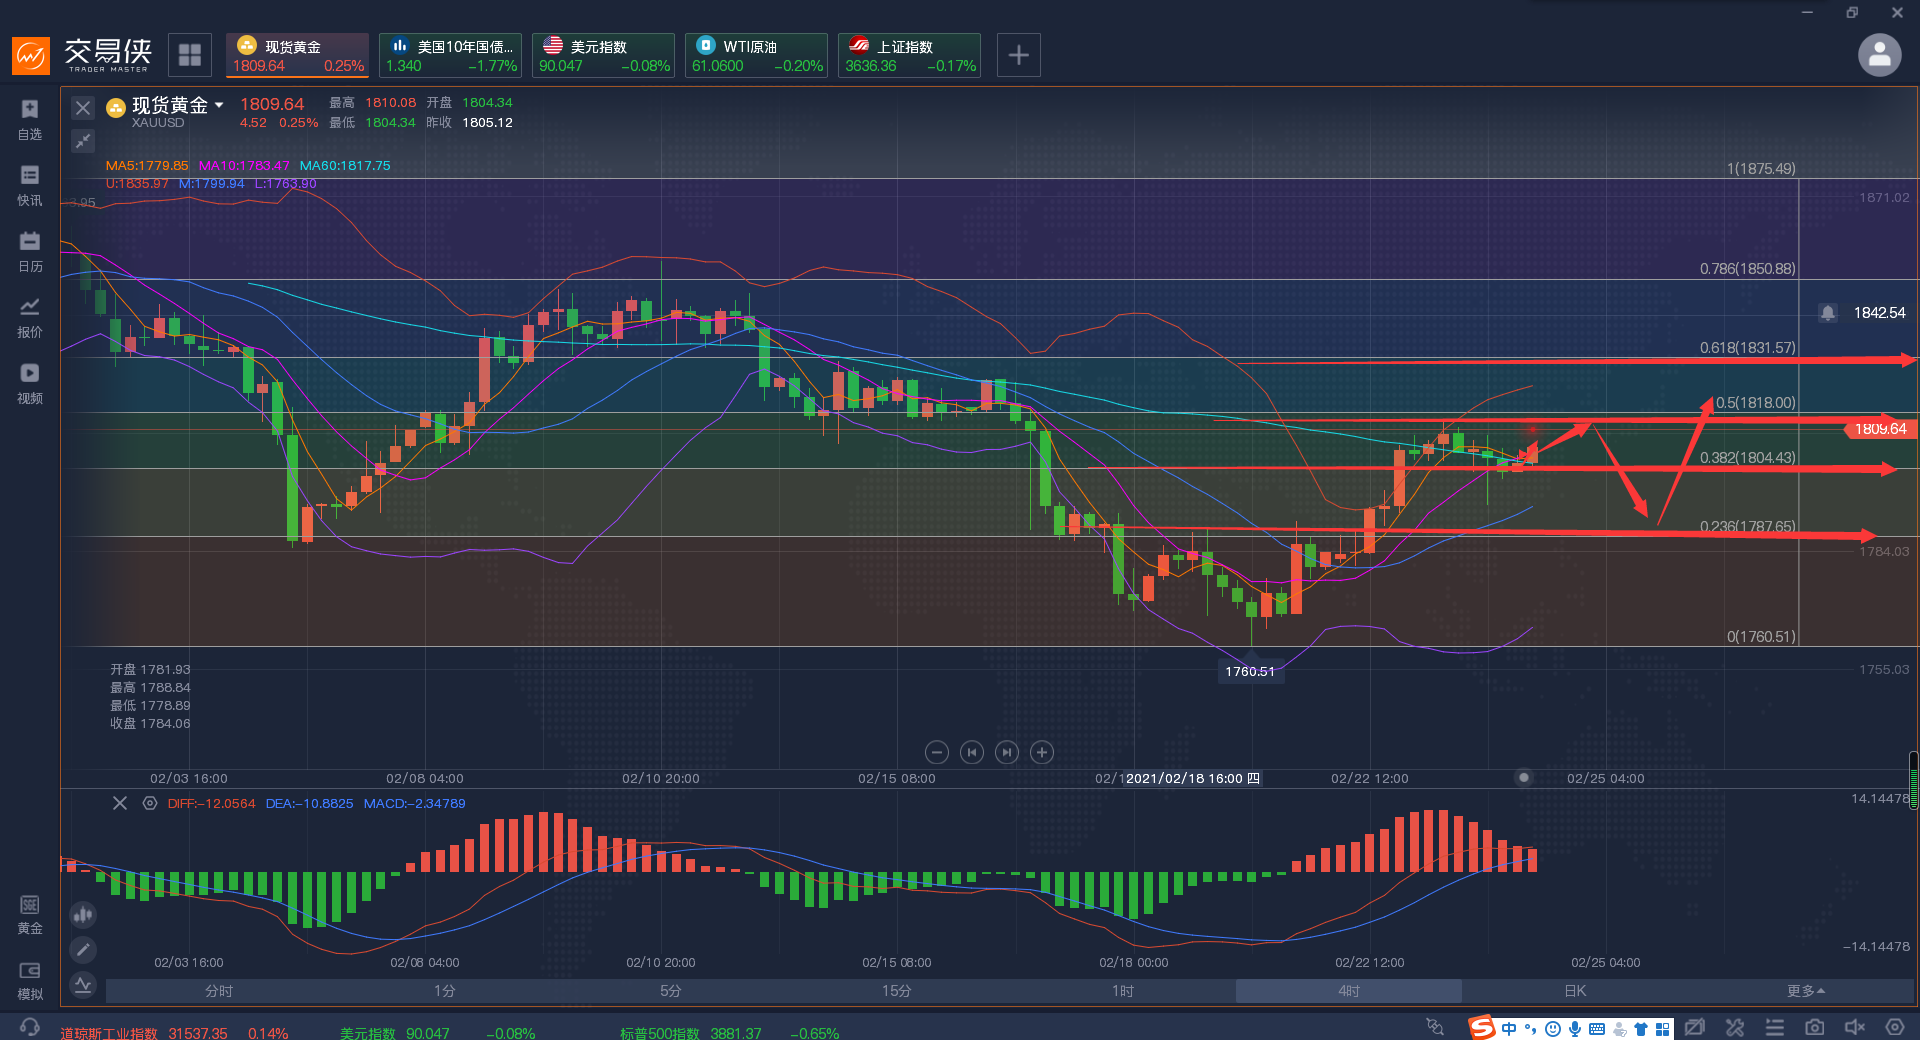
Task: Open the 视频 video sidebar icon
Action: point(30,383)
